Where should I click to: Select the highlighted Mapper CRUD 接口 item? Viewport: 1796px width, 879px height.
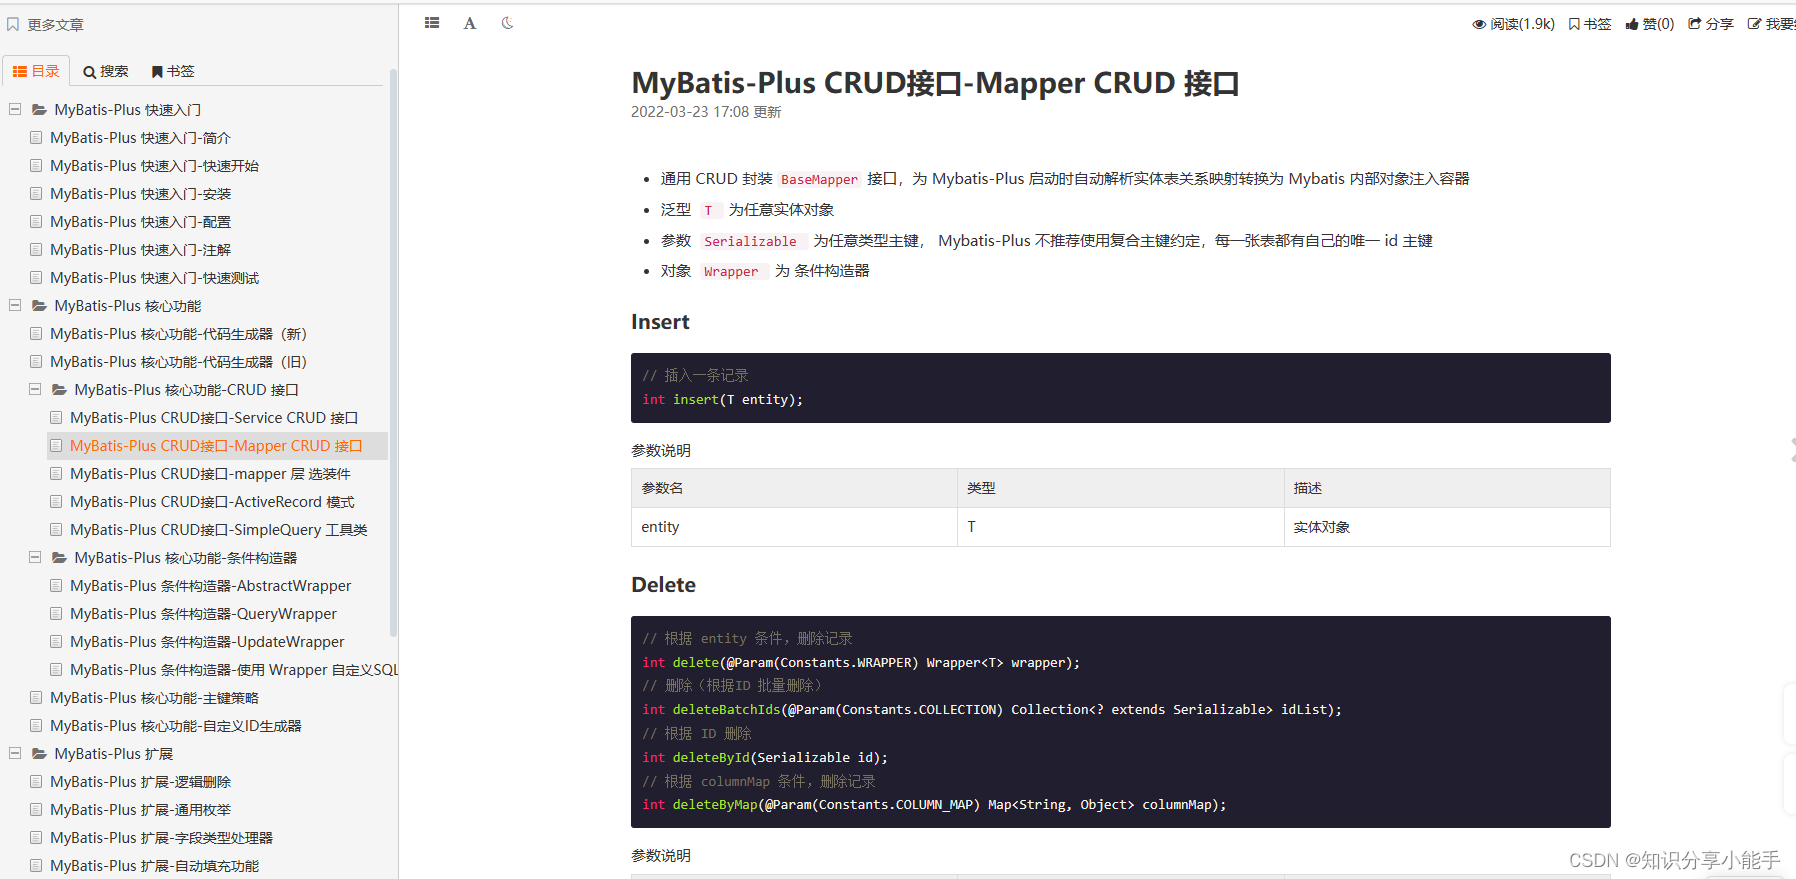pyautogui.click(x=216, y=446)
